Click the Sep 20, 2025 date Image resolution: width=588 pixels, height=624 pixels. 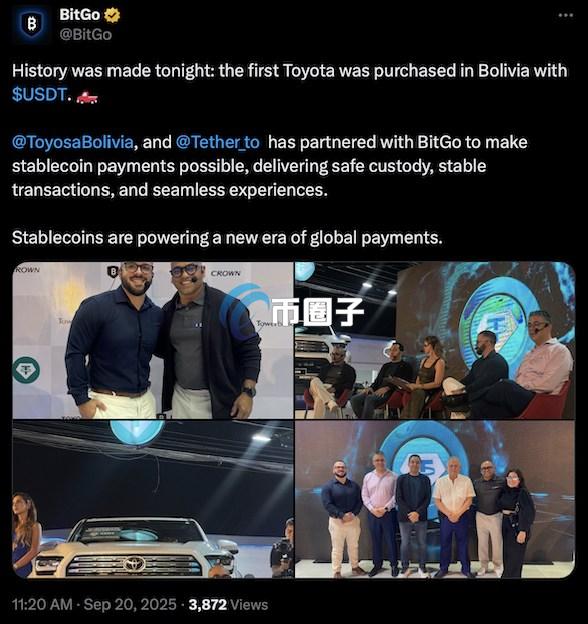point(130,604)
